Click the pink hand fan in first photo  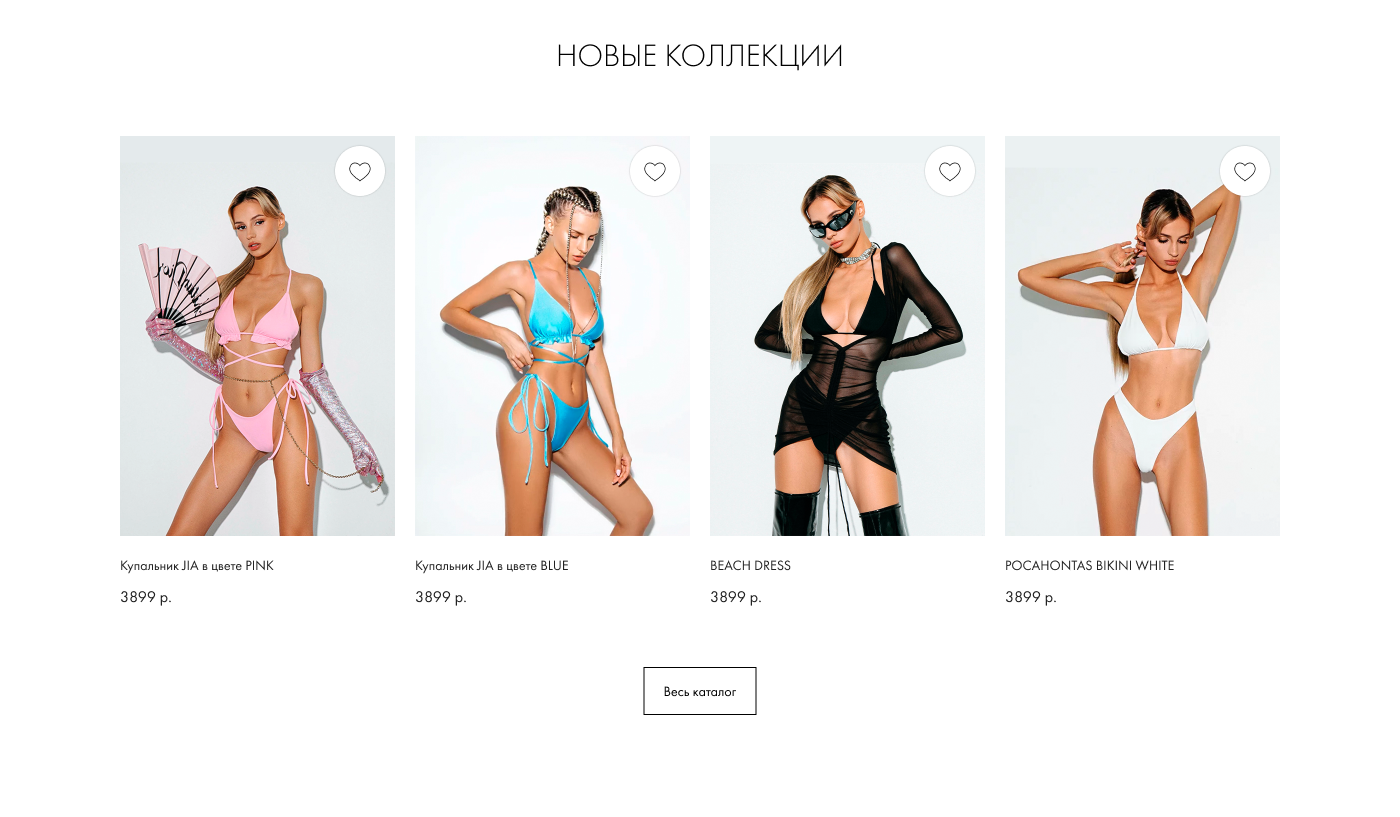click(x=180, y=286)
